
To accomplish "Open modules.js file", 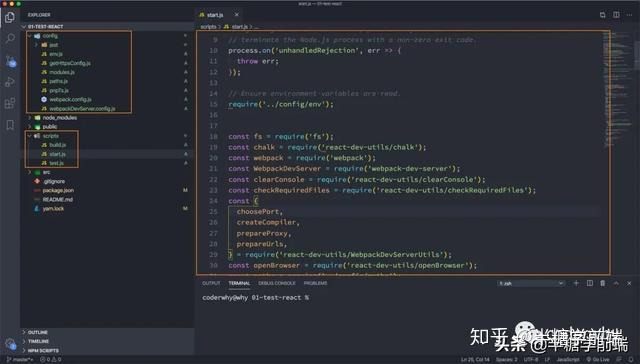I will (62, 72).
